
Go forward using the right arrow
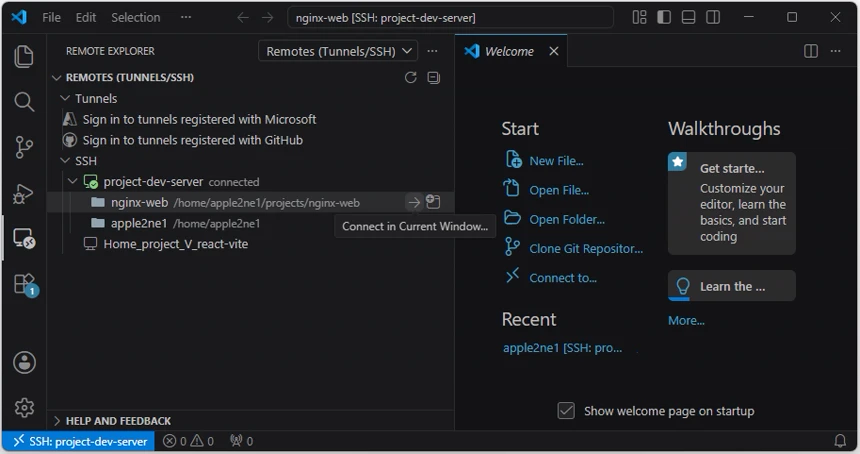click(267, 18)
